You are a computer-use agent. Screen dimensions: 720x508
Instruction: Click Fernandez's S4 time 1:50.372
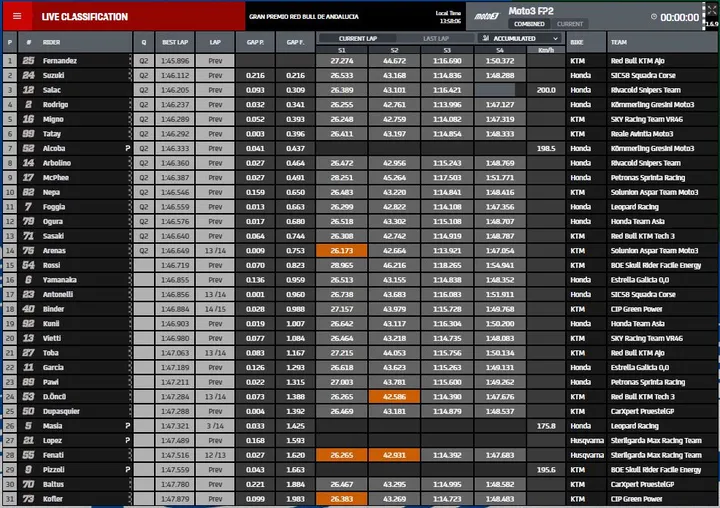tap(500, 61)
